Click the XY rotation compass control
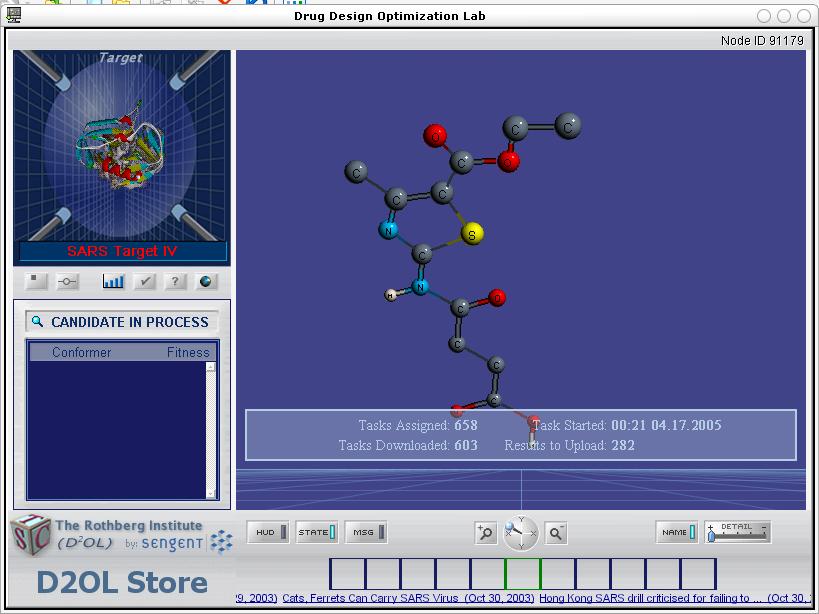 520,533
